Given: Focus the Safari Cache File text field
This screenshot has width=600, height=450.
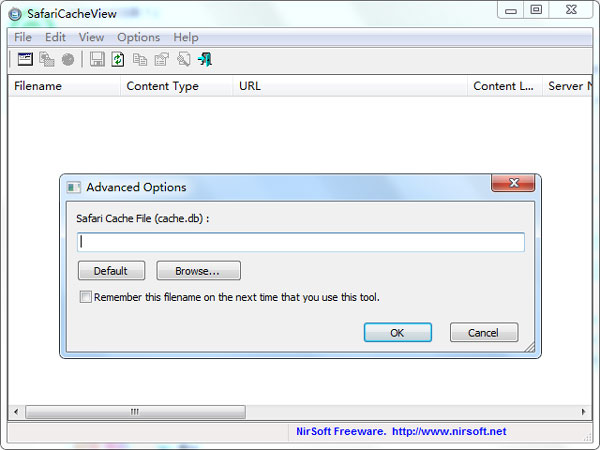Looking at the screenshot, I should 301,242.
